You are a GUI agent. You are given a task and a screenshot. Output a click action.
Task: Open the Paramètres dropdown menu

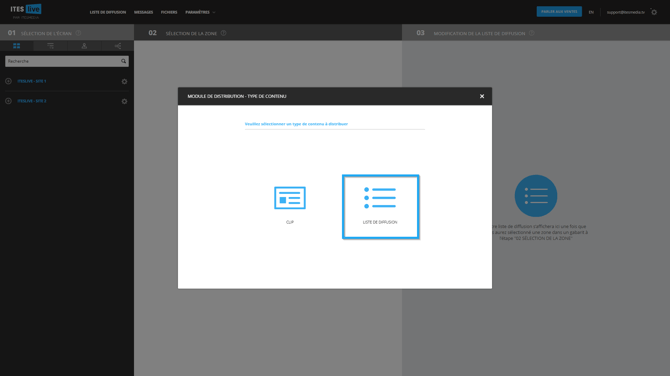200,12
